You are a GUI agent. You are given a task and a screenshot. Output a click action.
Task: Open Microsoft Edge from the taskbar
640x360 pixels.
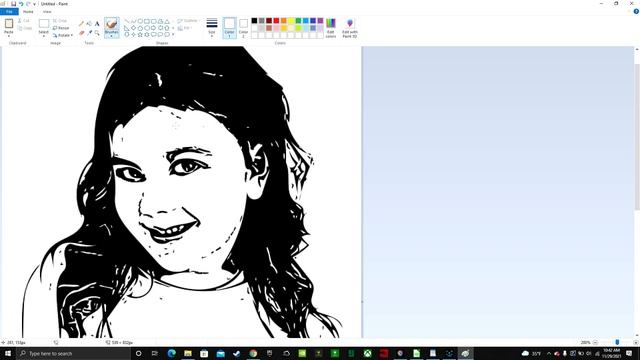(x=171, y=353)
